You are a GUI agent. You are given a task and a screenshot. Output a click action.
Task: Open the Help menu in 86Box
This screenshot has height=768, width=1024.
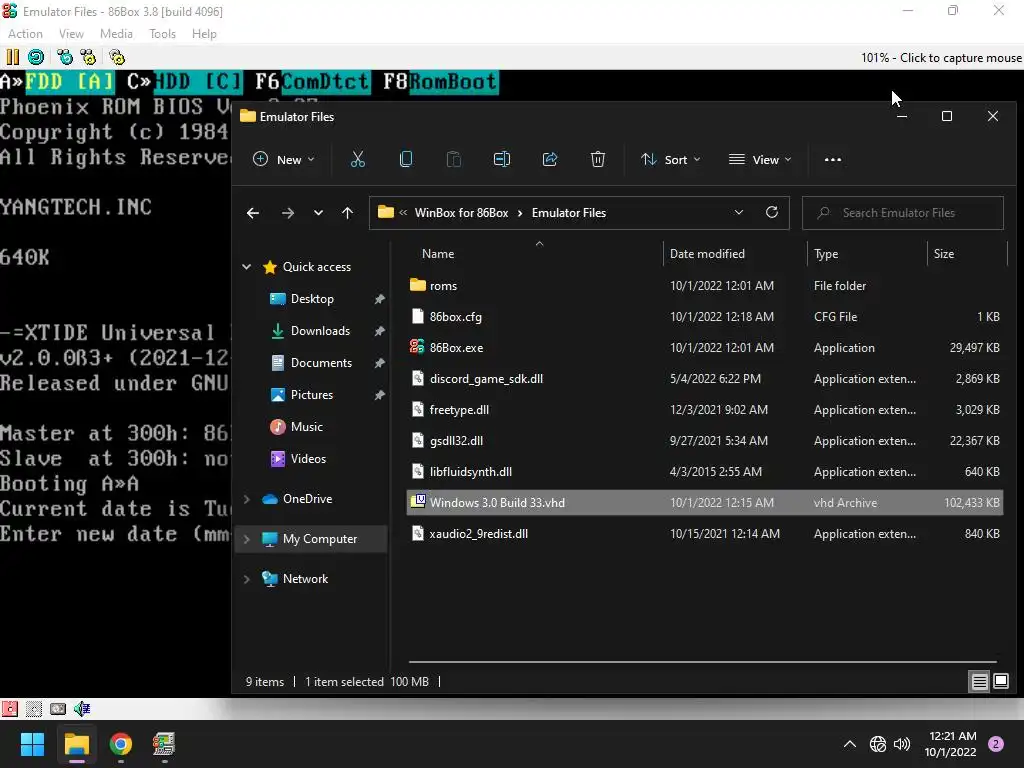pos(204,34)
